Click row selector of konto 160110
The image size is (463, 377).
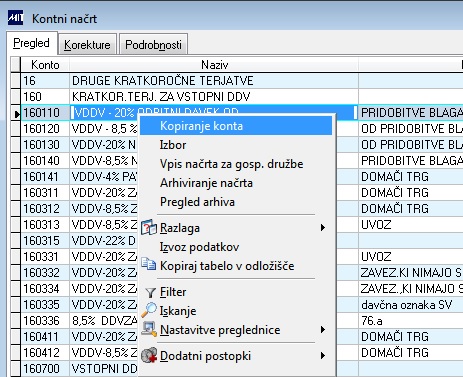point(16,113)
